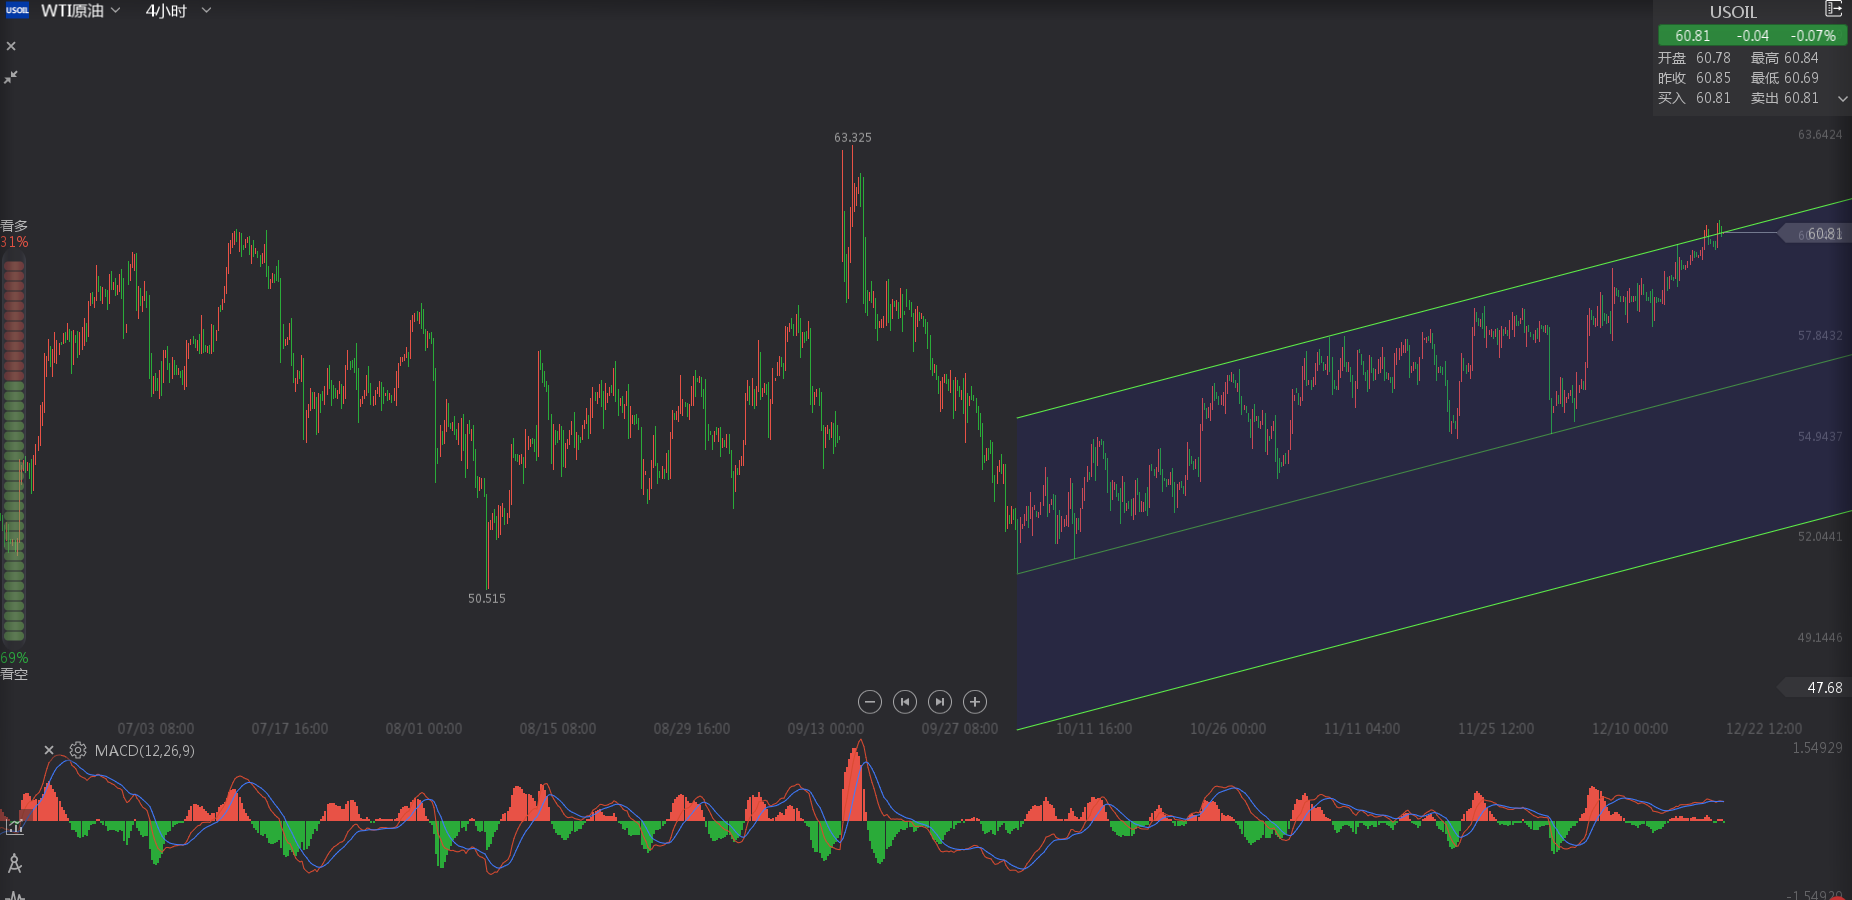
Task: Expand the USOIL quote panel chevron
Action: 1842,99
